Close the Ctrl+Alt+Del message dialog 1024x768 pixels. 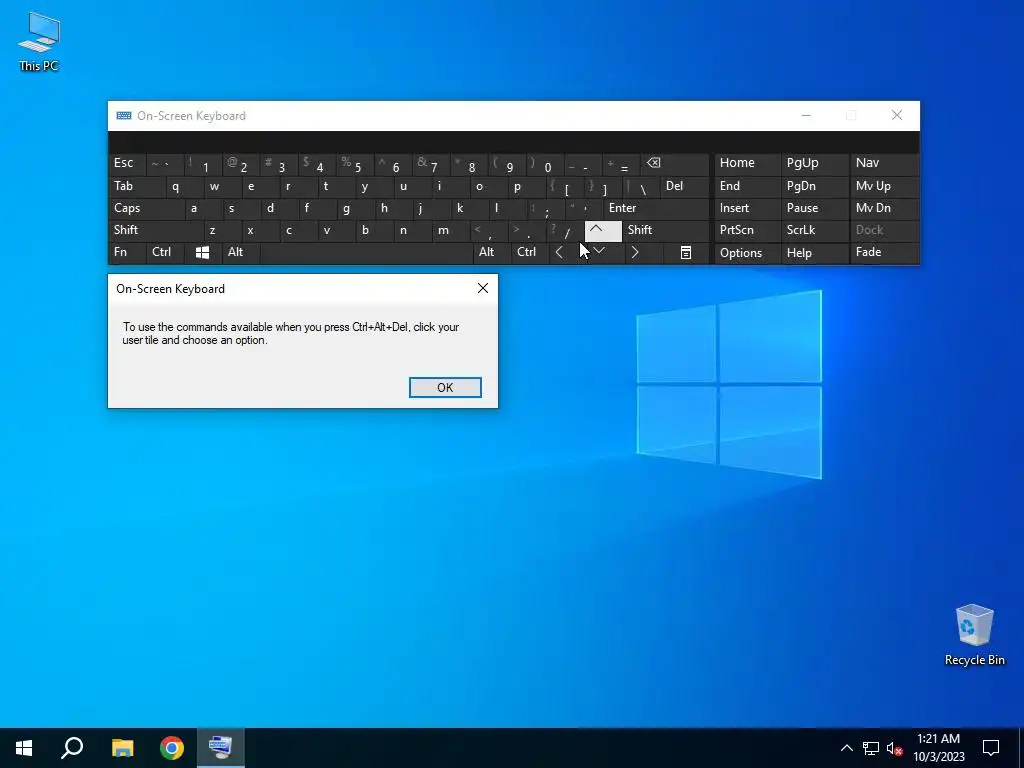483,288
